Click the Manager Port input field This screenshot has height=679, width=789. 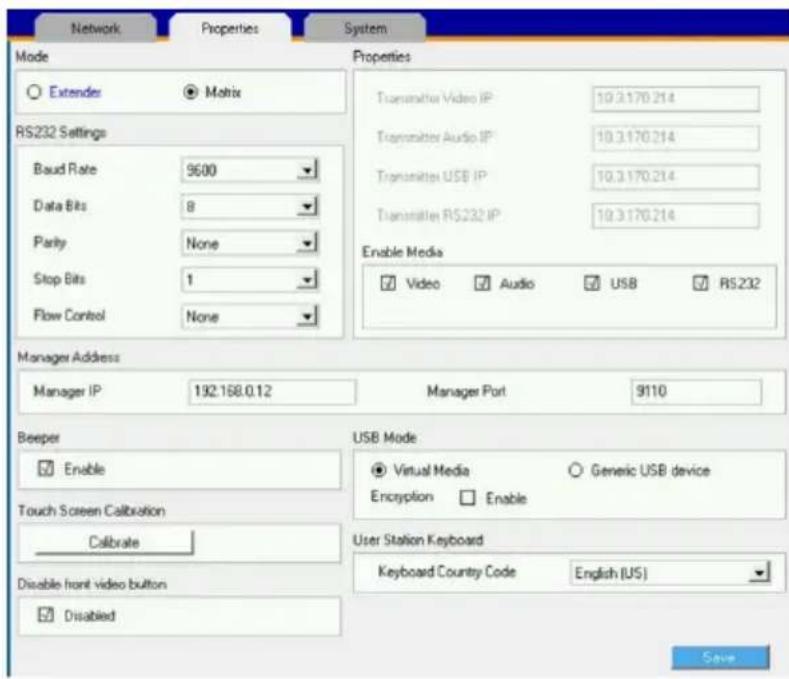[x=696, y=392]
